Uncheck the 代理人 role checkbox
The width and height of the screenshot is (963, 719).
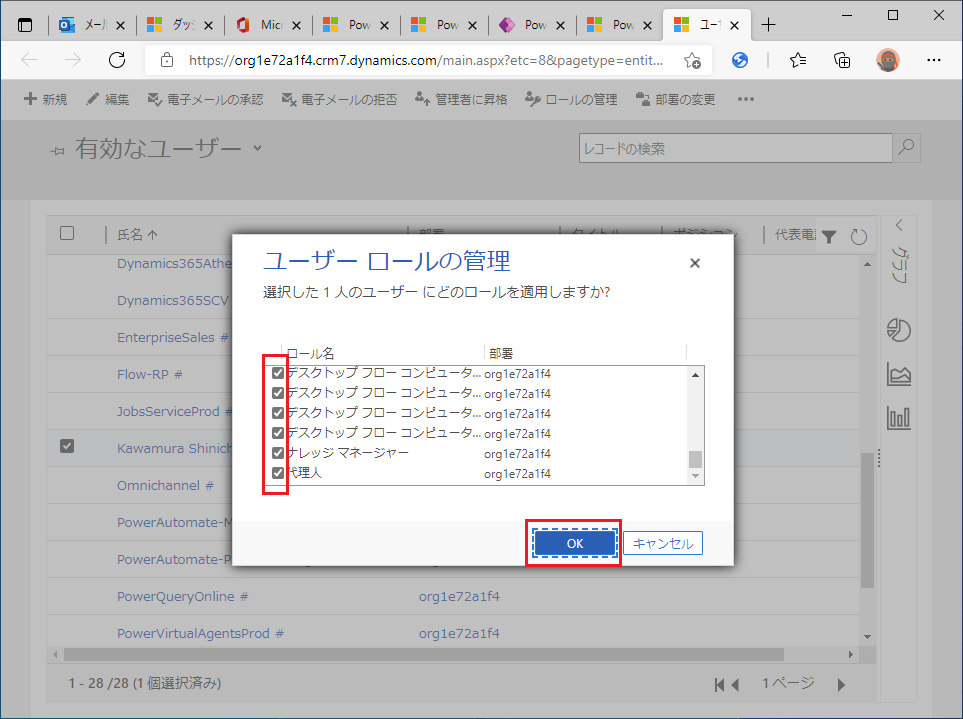278,473
